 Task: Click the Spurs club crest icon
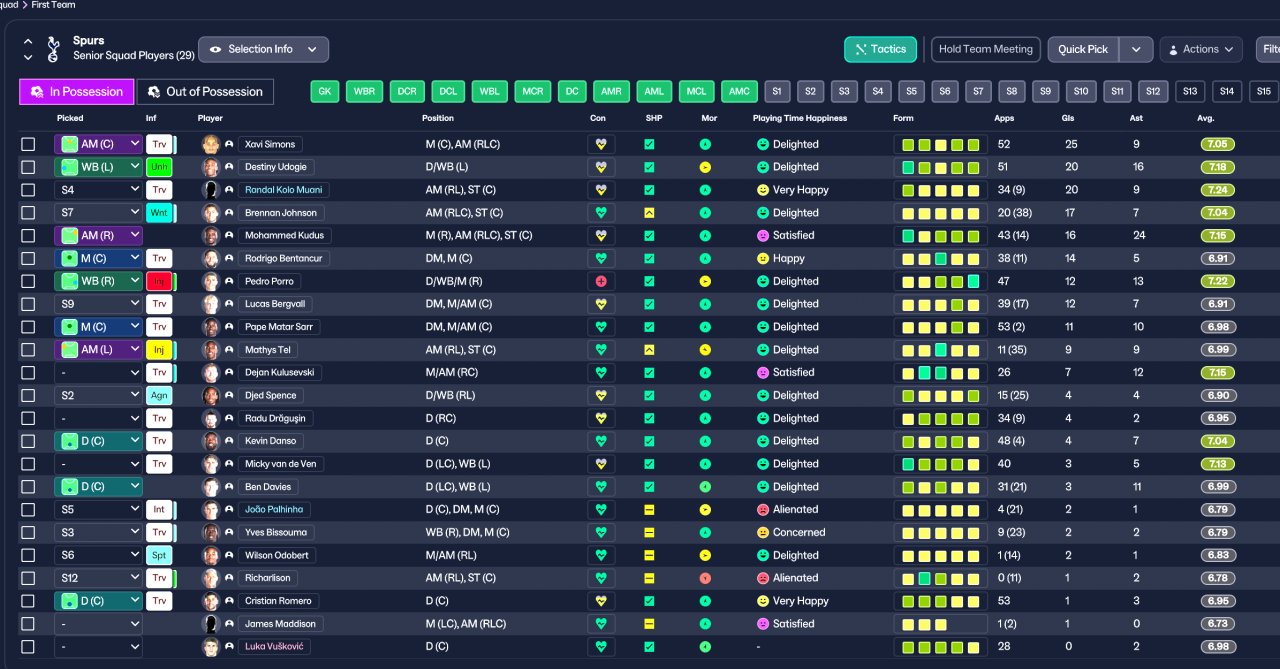pos(53,48)
